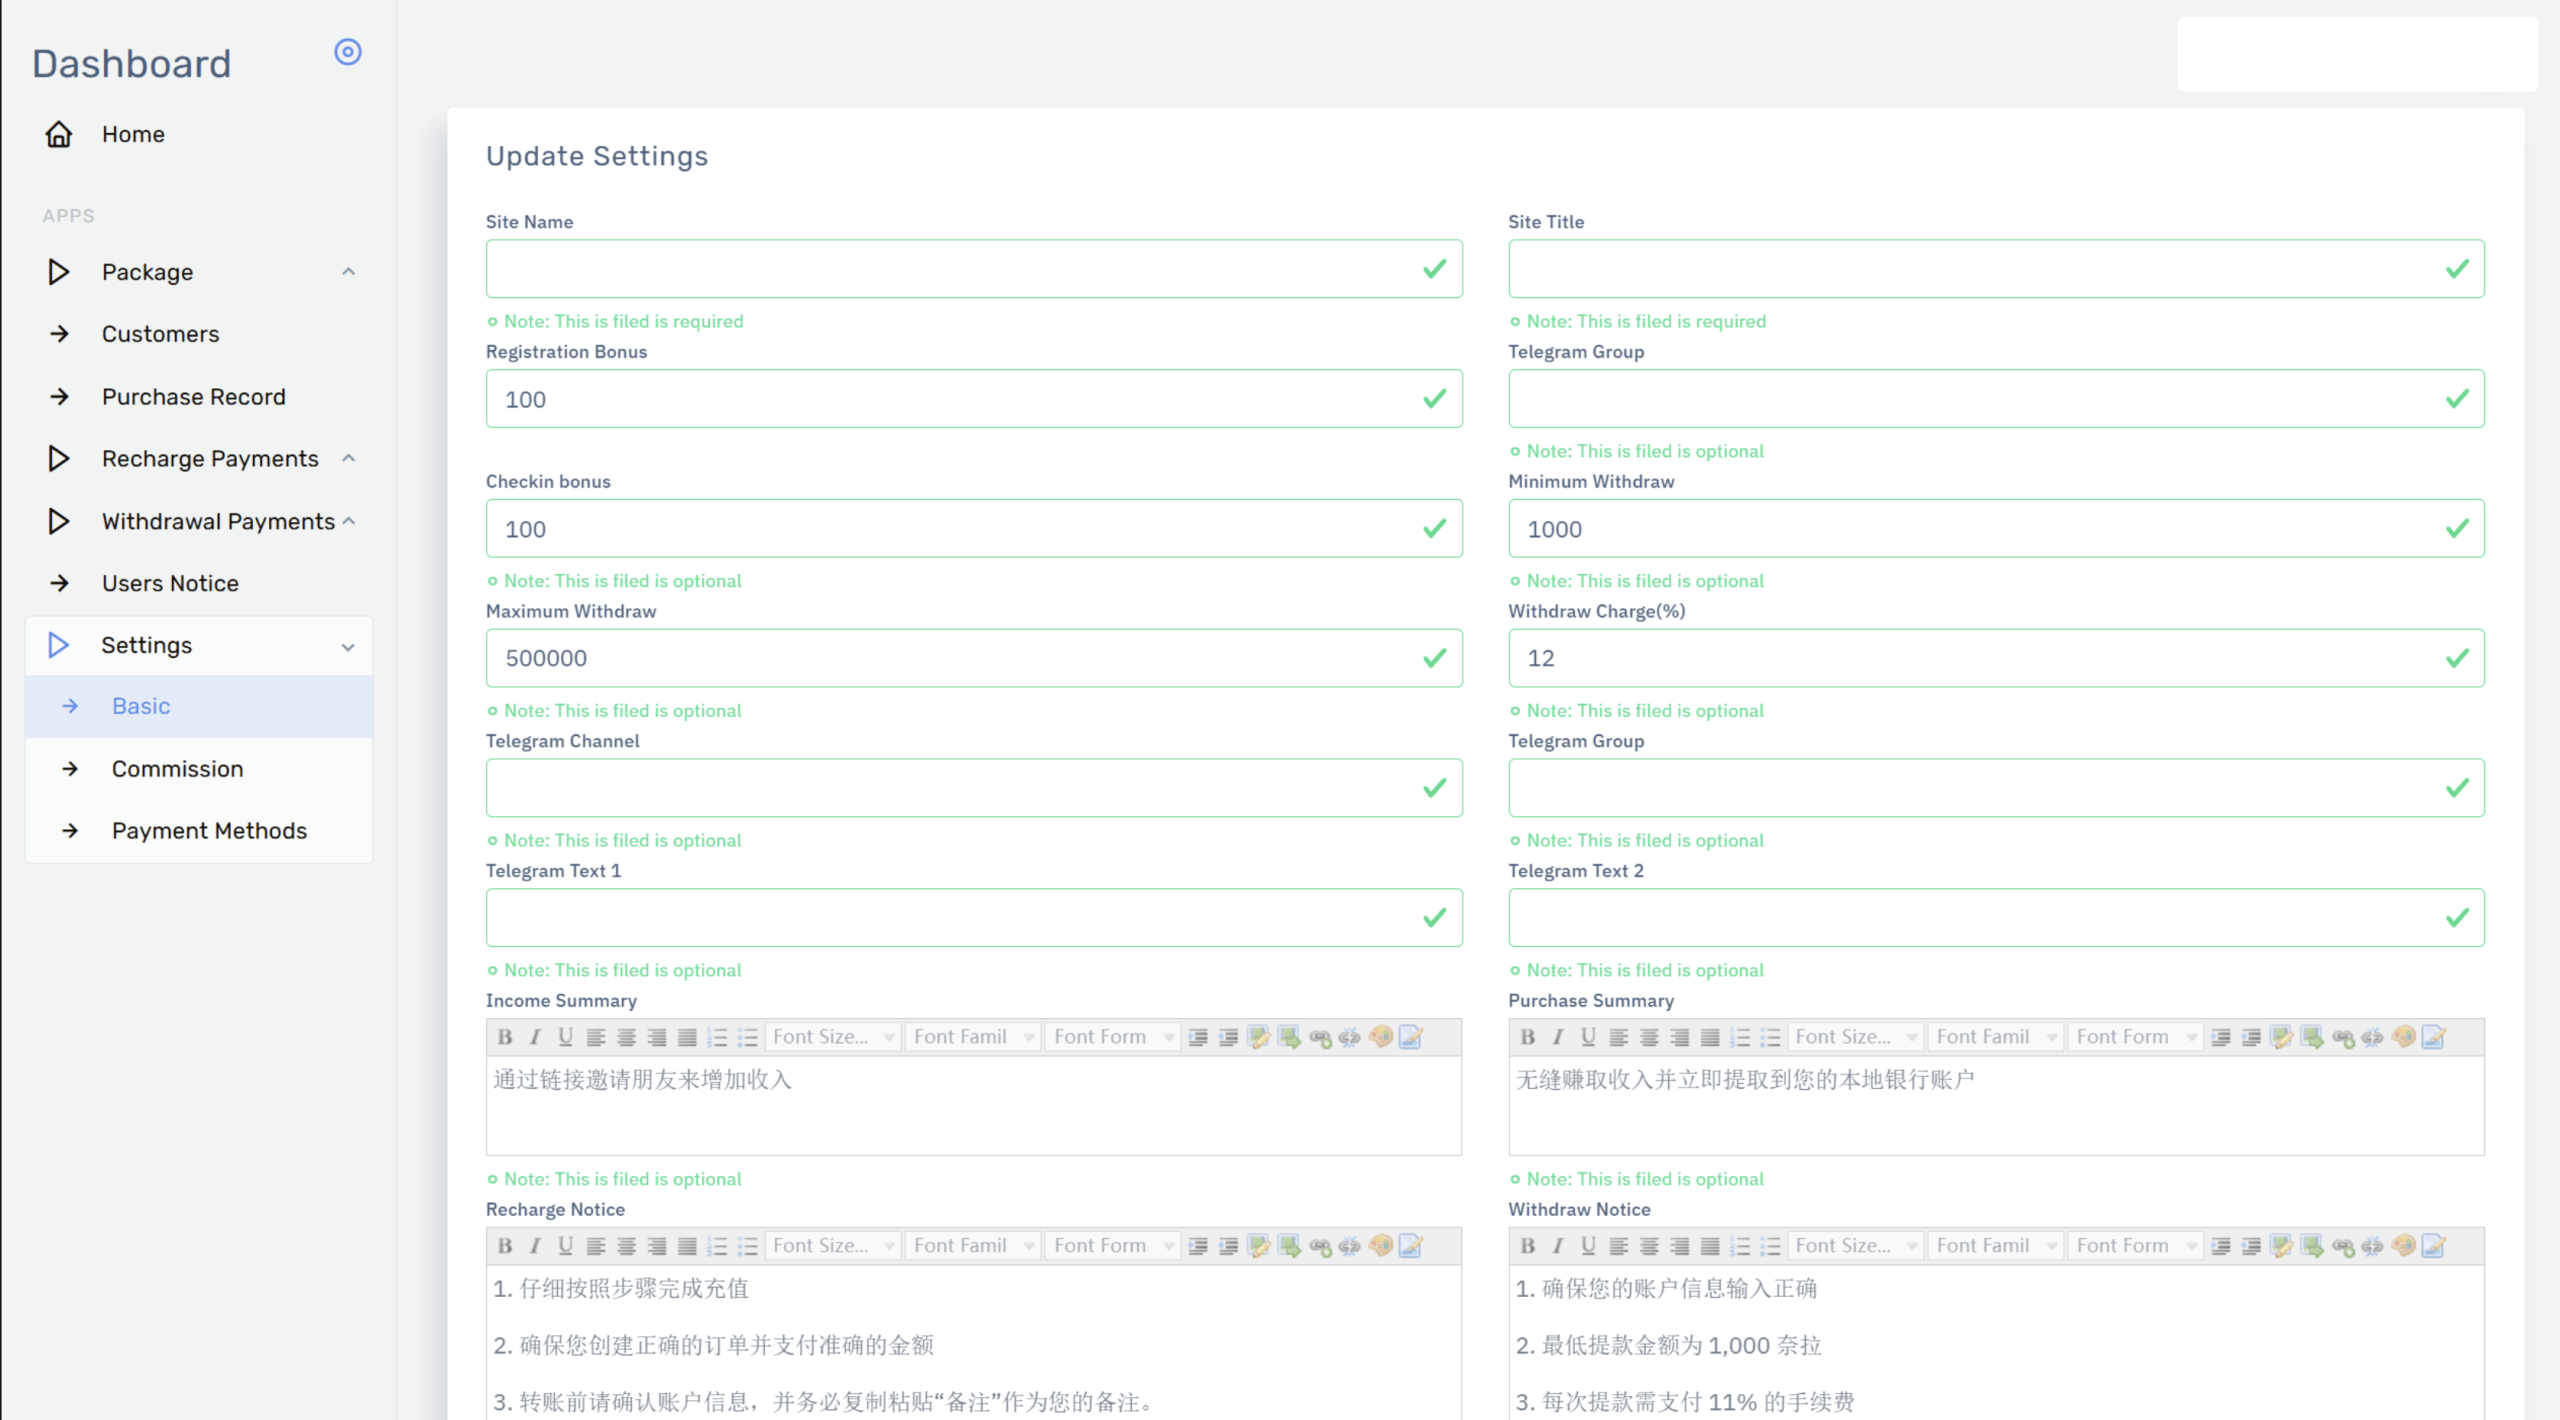Click the Site Name input field
2560x1420 pixels.
tap(950, 269)
